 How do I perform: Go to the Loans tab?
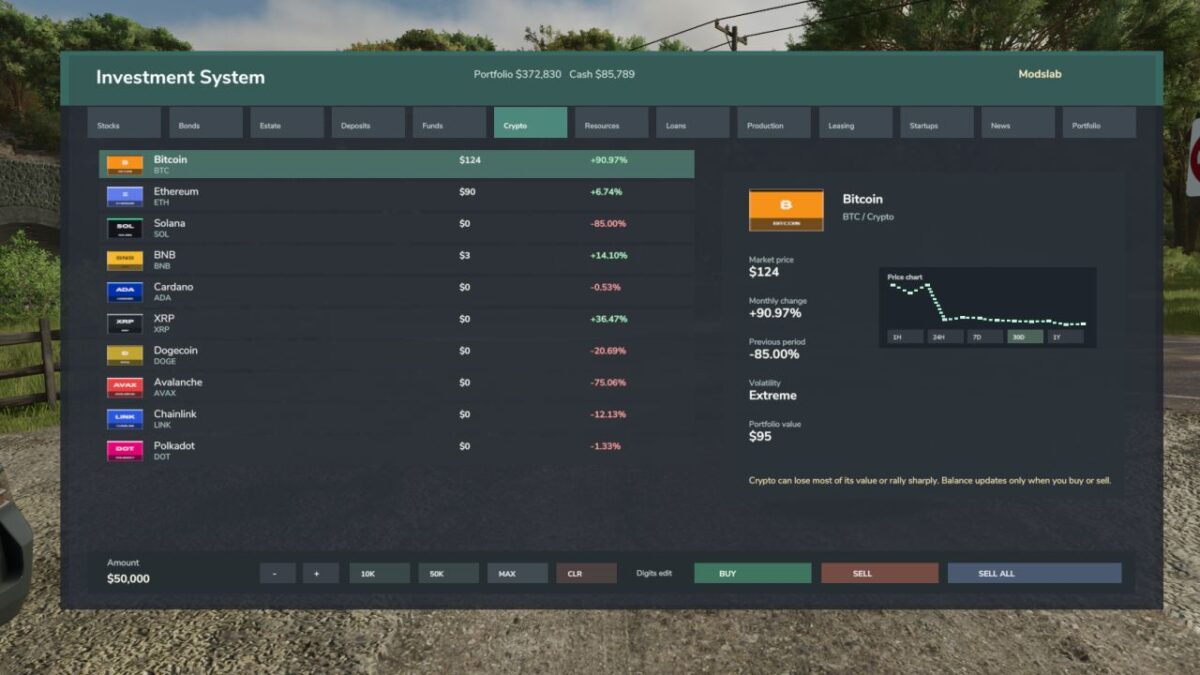692,123
